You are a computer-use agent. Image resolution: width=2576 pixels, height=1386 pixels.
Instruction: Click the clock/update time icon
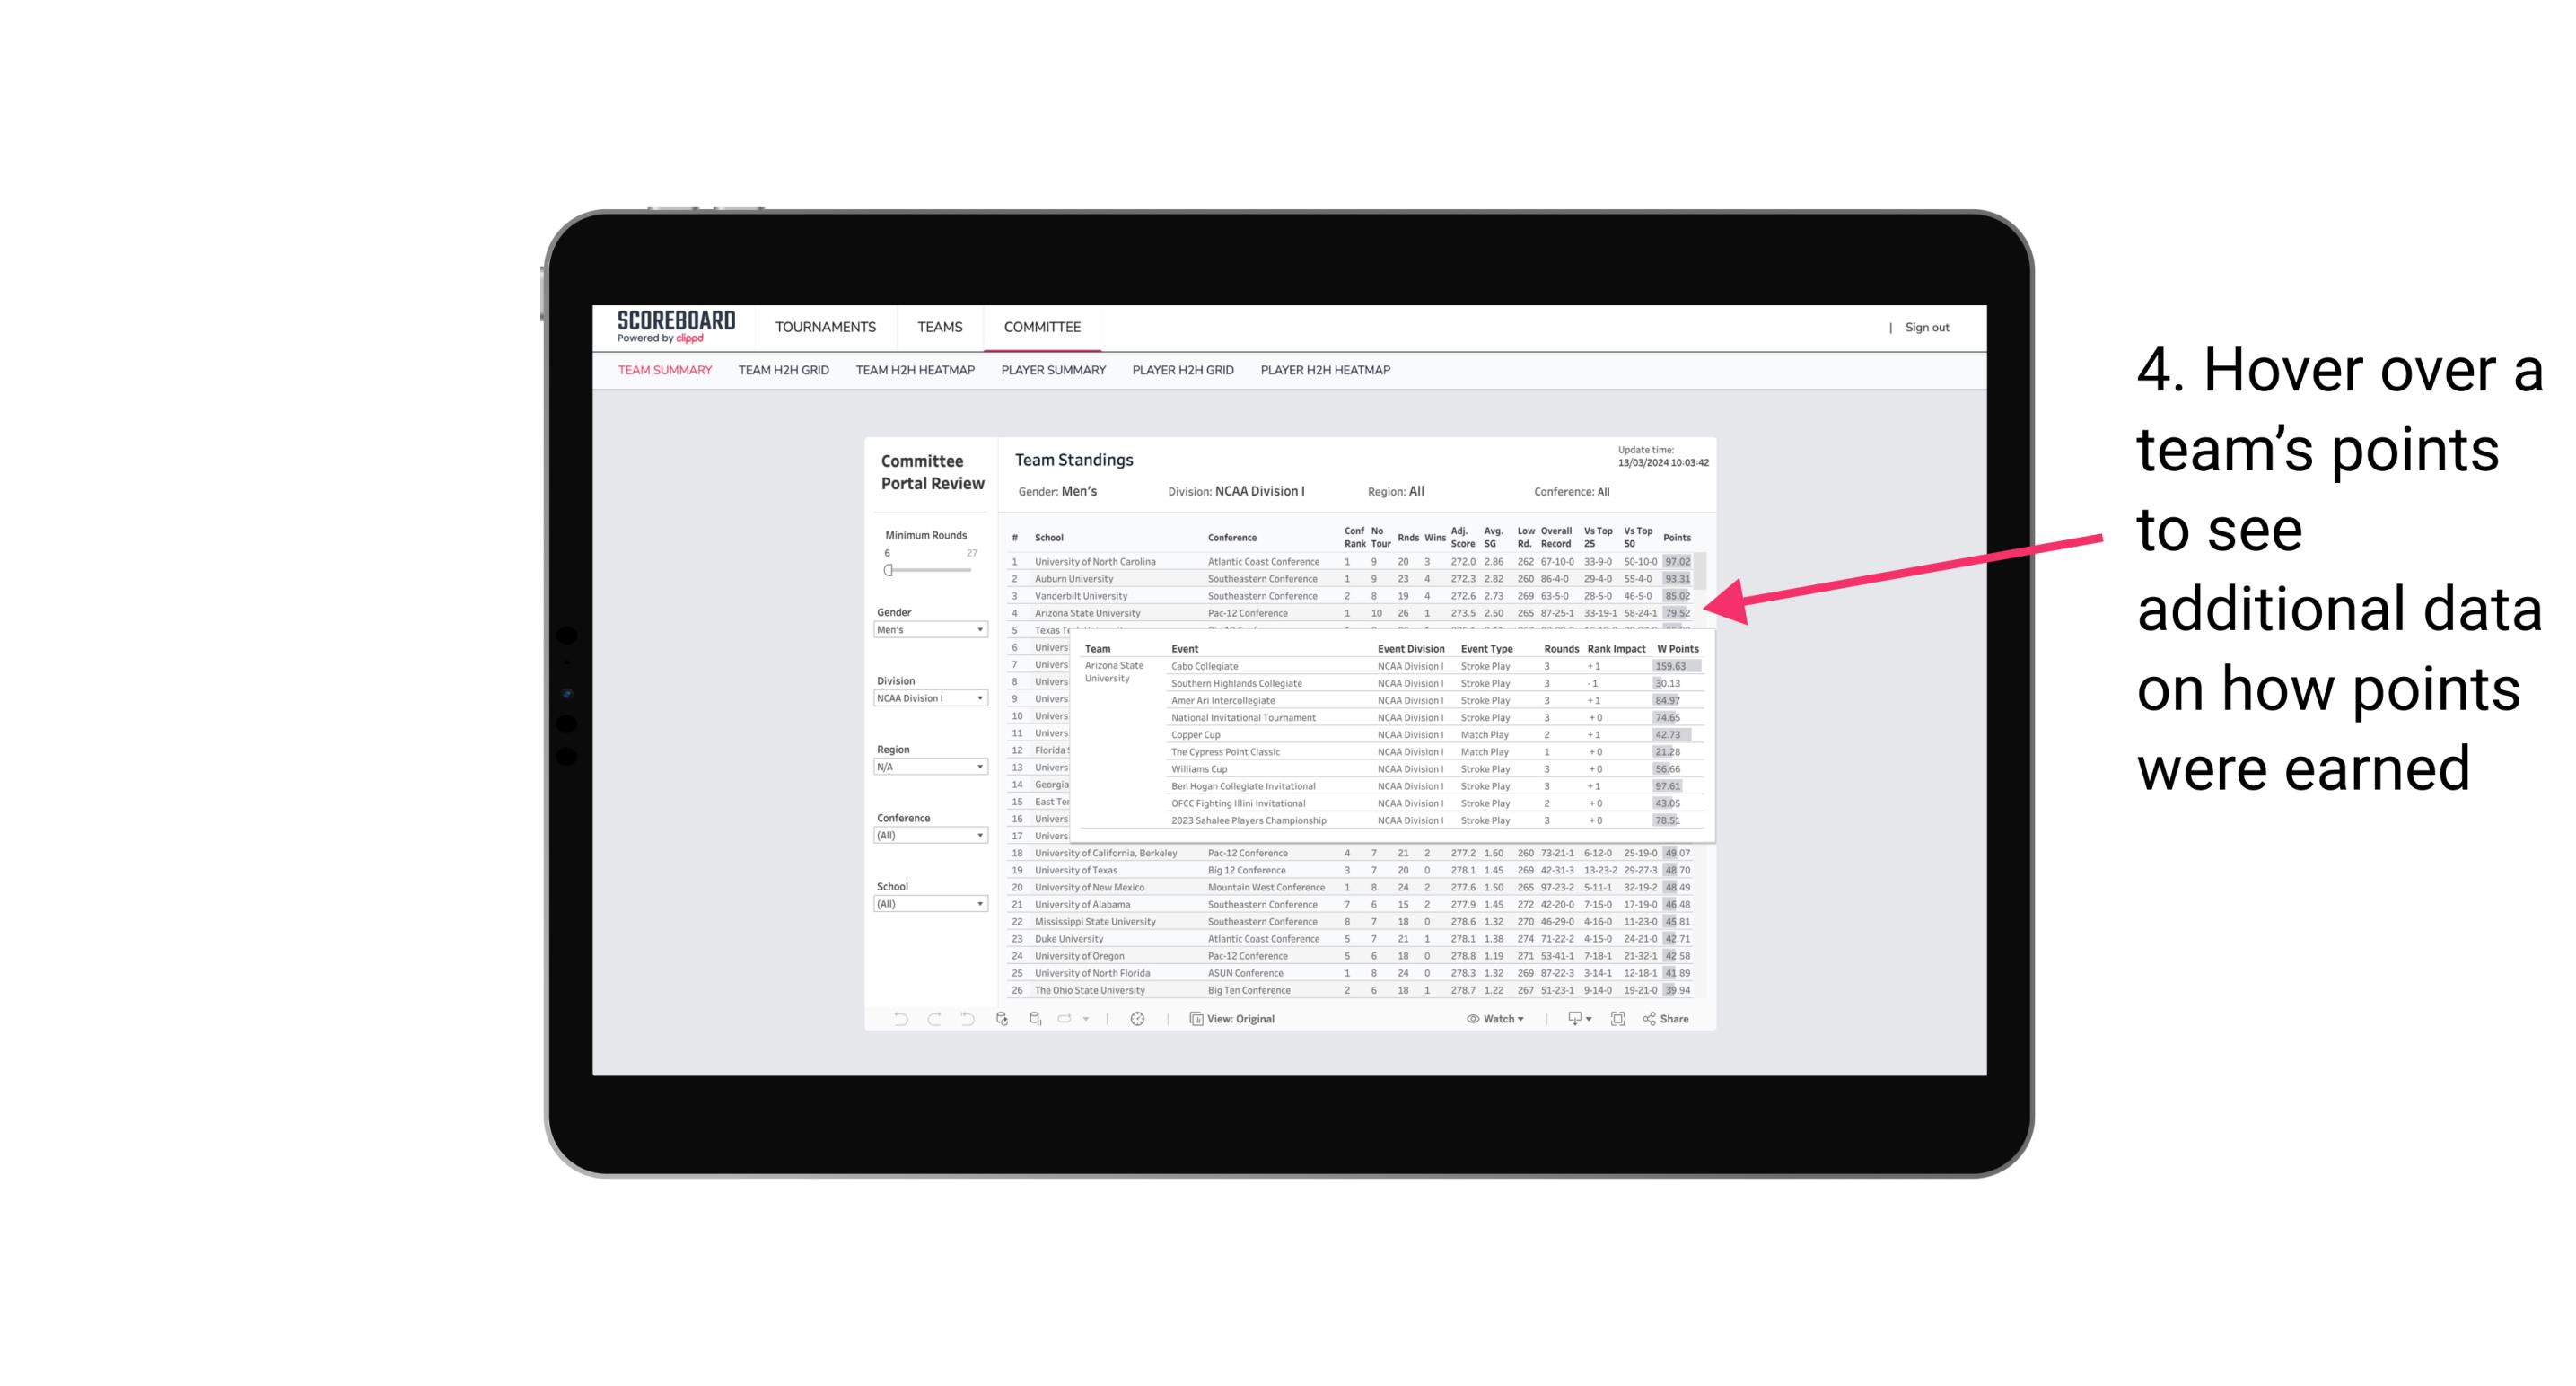[x=1140, y=1019]
